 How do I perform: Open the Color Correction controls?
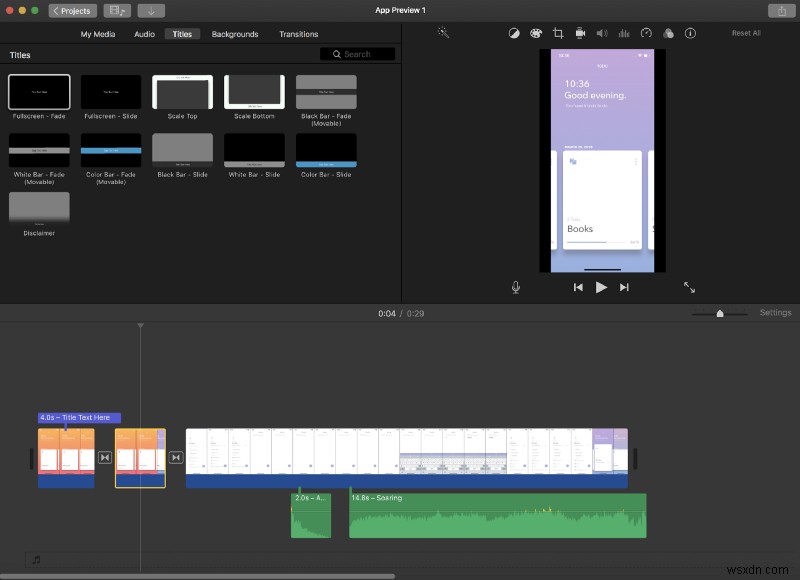(x=536, y=33)
